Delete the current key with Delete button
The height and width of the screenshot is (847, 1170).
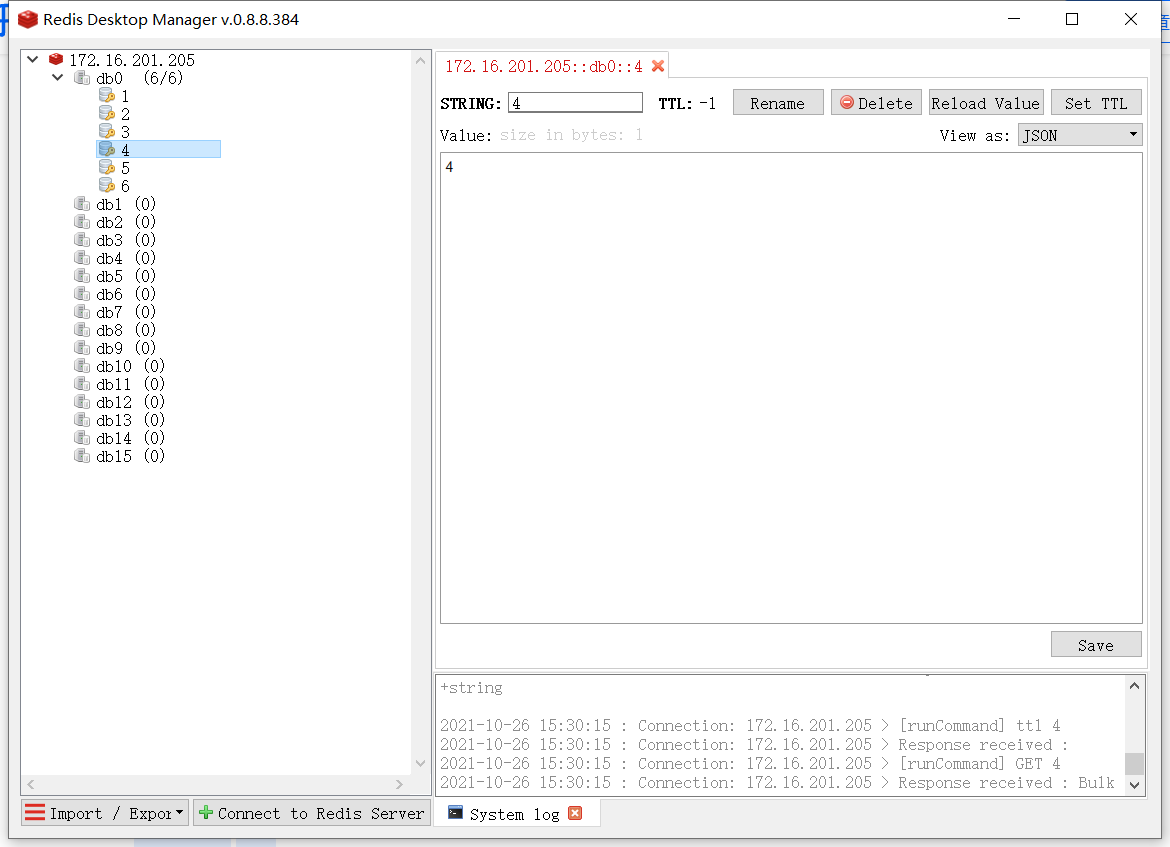876,103
